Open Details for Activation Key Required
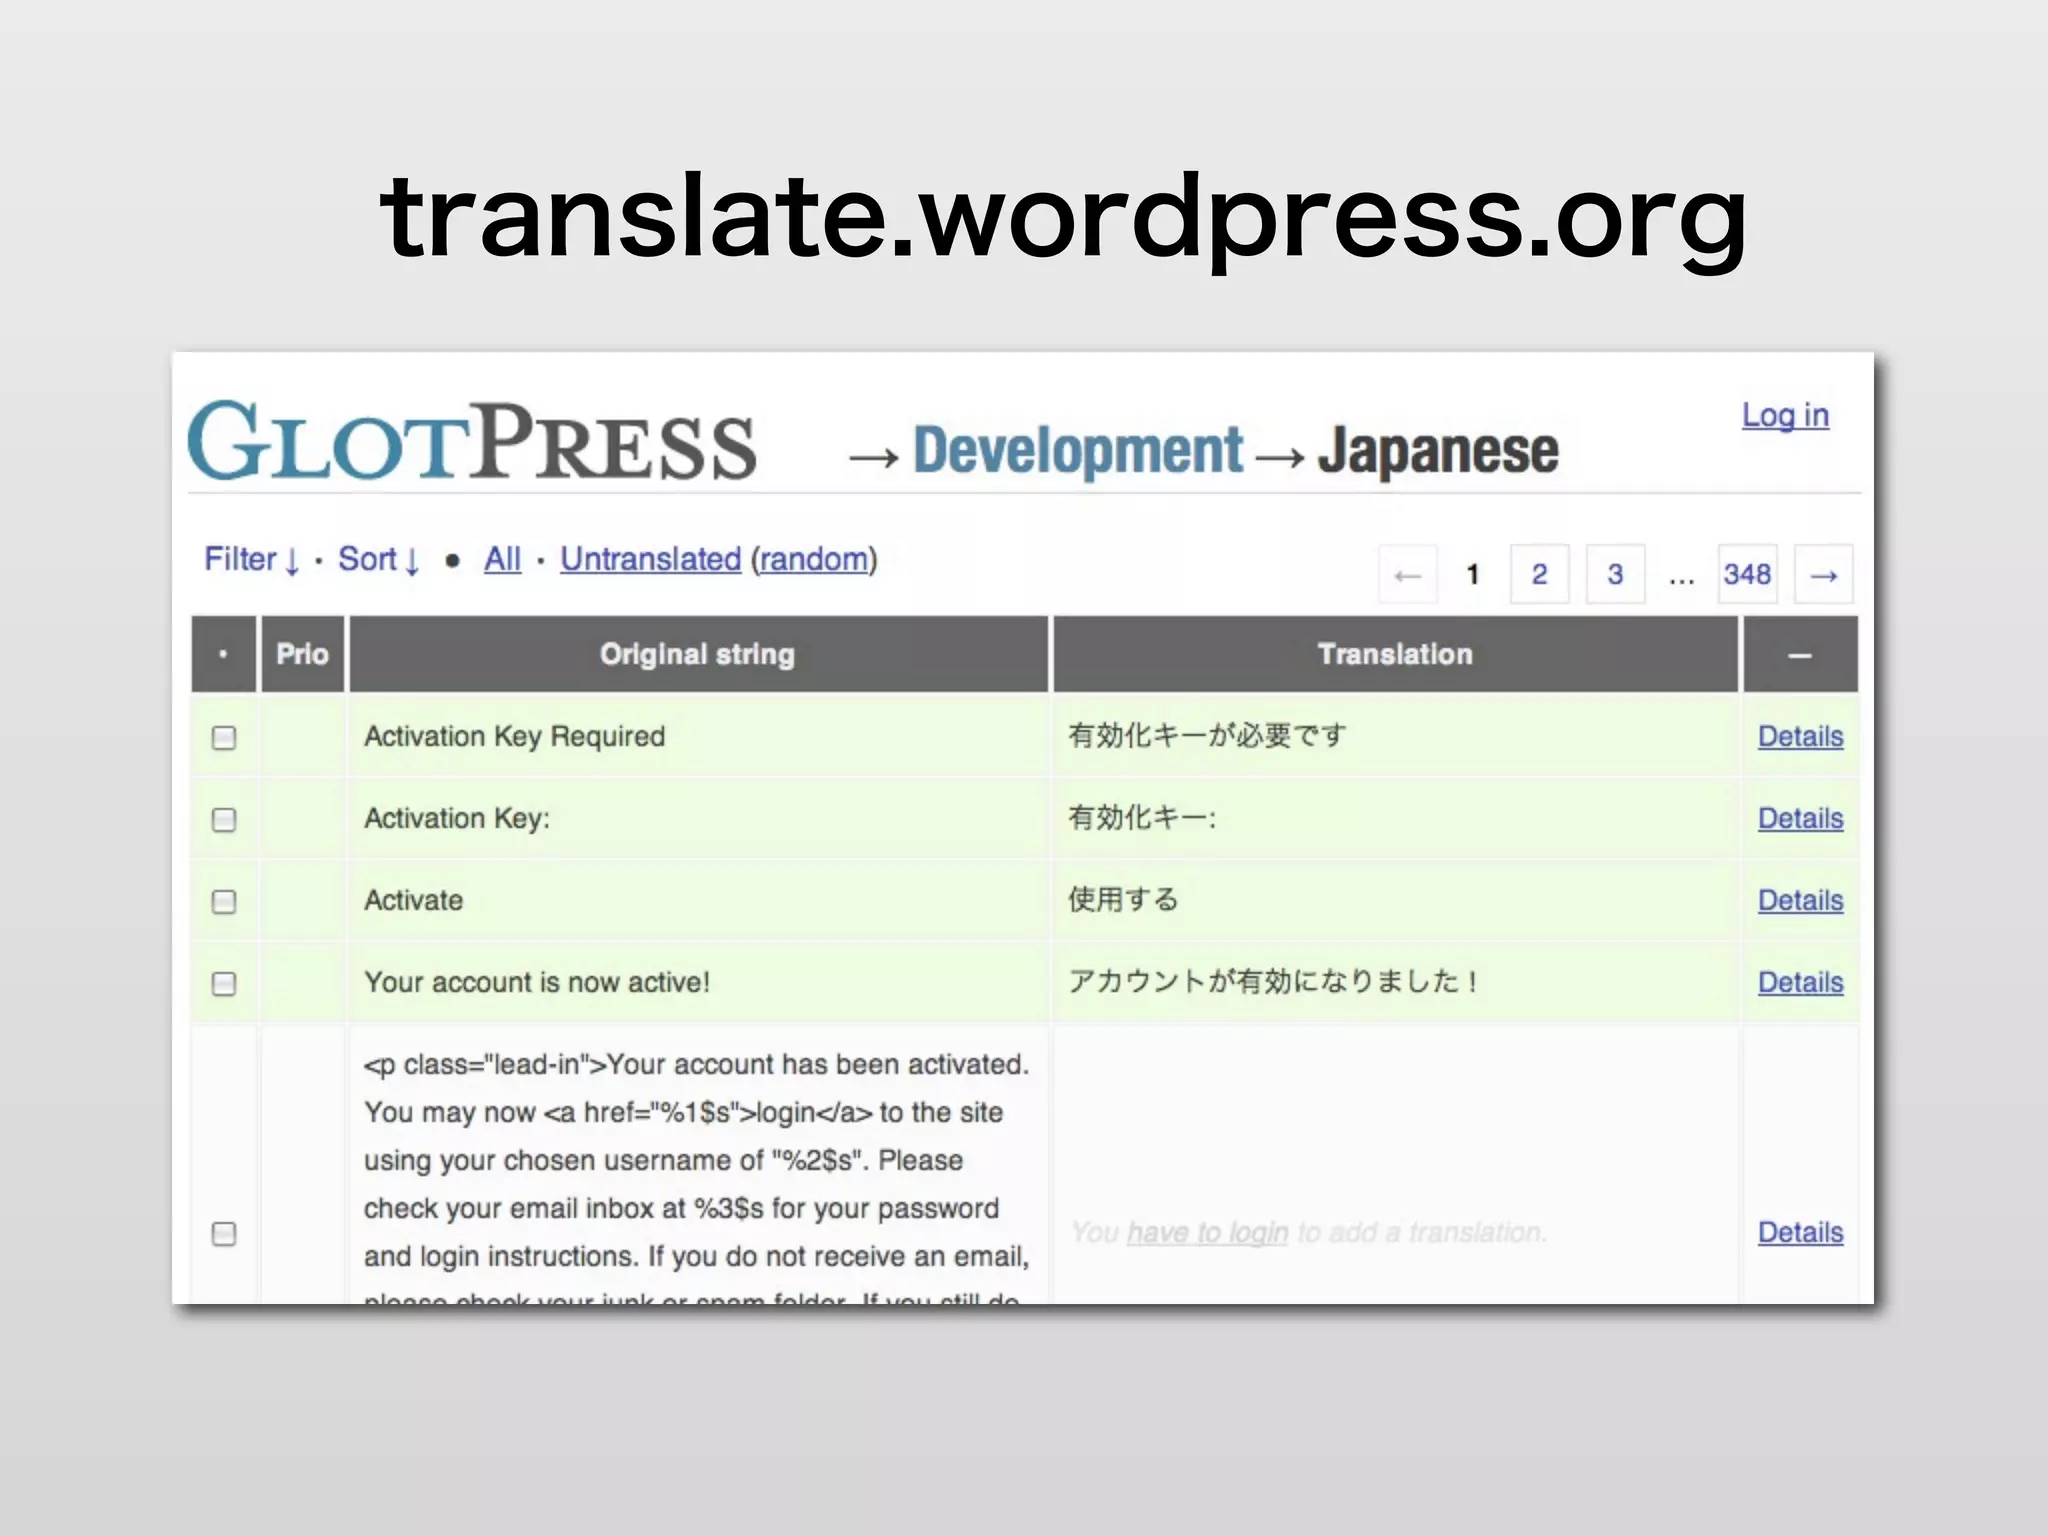The height and width of the screenshot is (1536, 2048). (1800, 736)
